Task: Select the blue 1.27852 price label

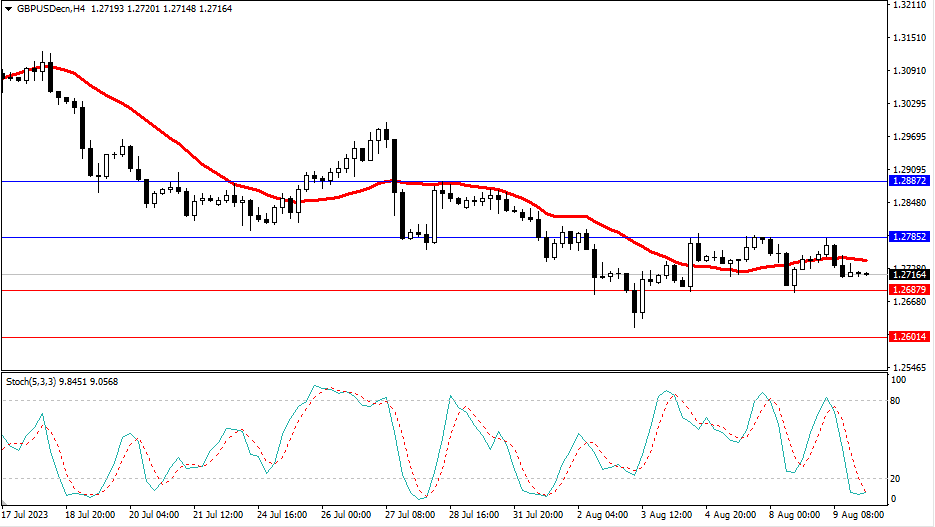Action: (909, 237)
